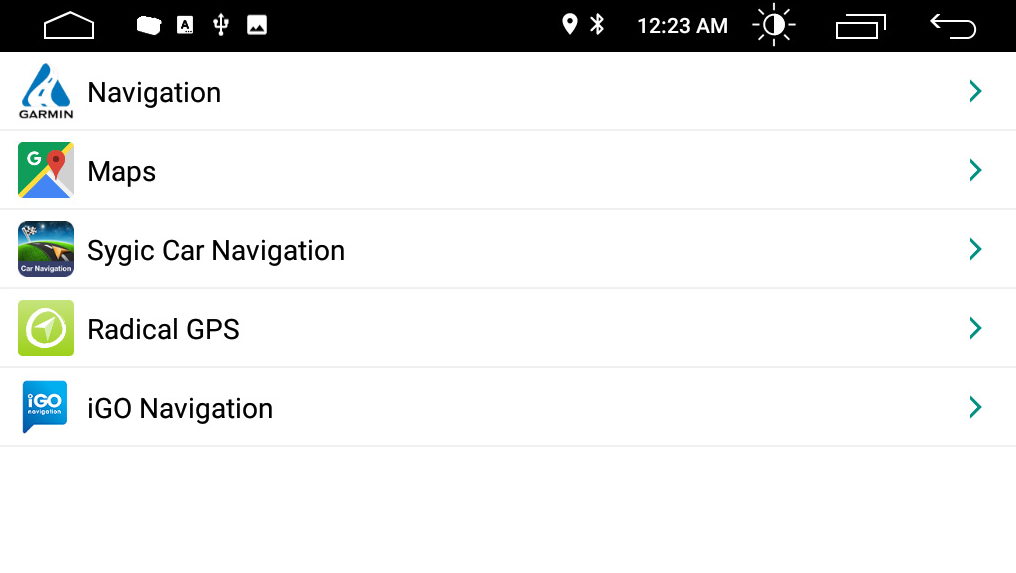Tap the Garmin Navigation app icon

coord(45,91)
